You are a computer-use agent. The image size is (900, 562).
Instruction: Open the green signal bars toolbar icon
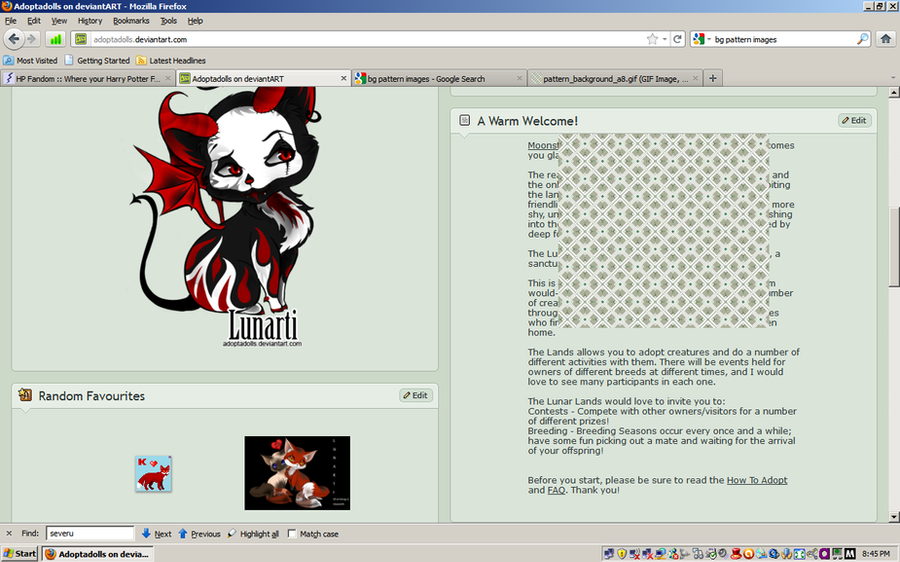pos(55,39)
